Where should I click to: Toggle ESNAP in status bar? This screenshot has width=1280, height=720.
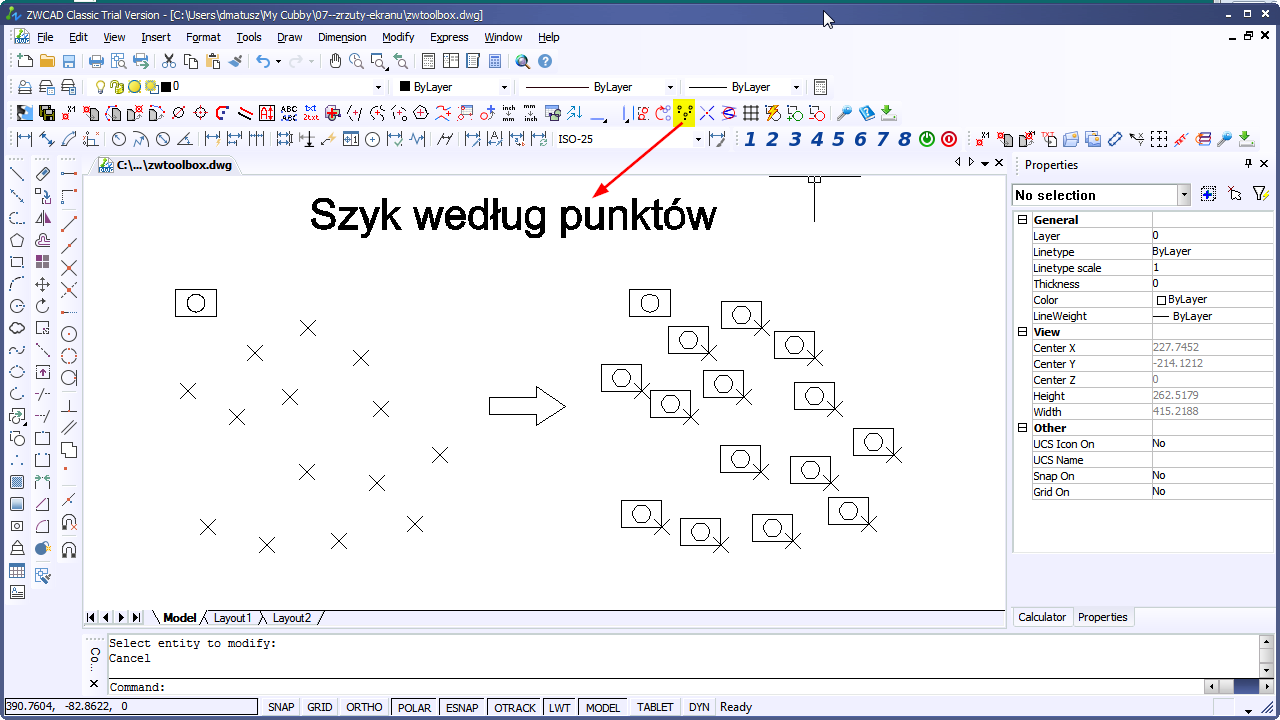[462, 707]
